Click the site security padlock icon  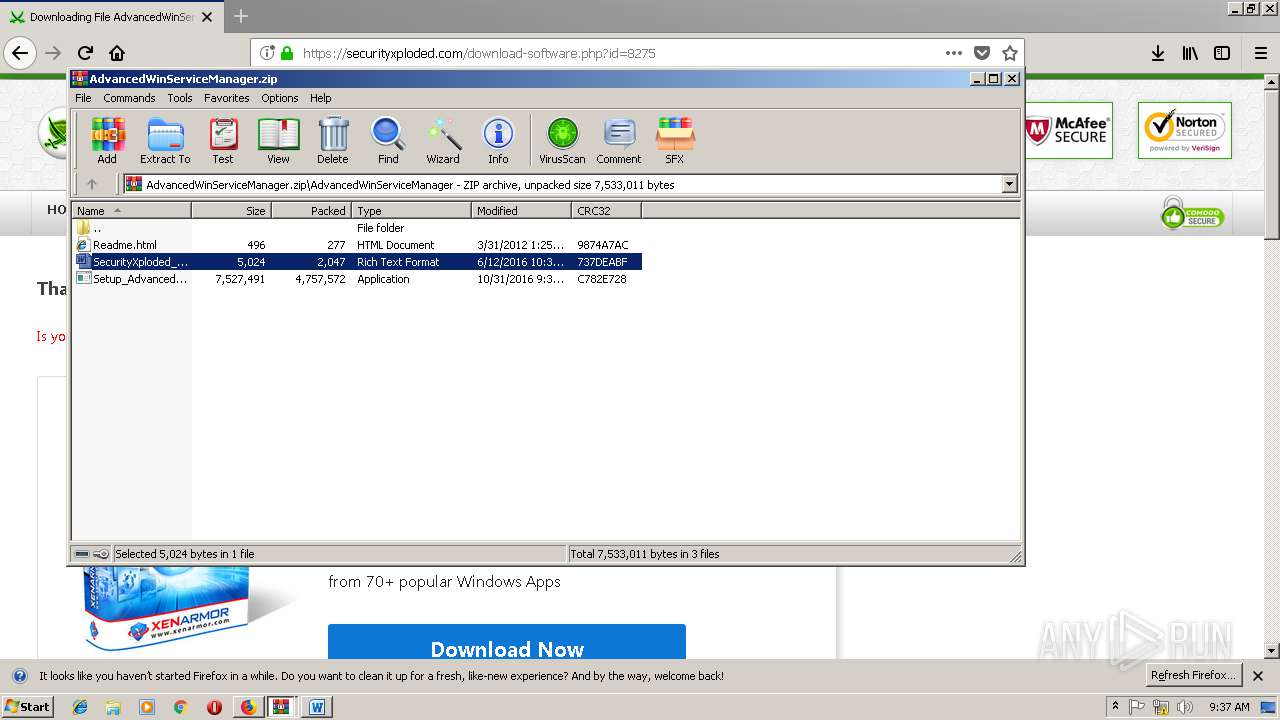[287, 53]
